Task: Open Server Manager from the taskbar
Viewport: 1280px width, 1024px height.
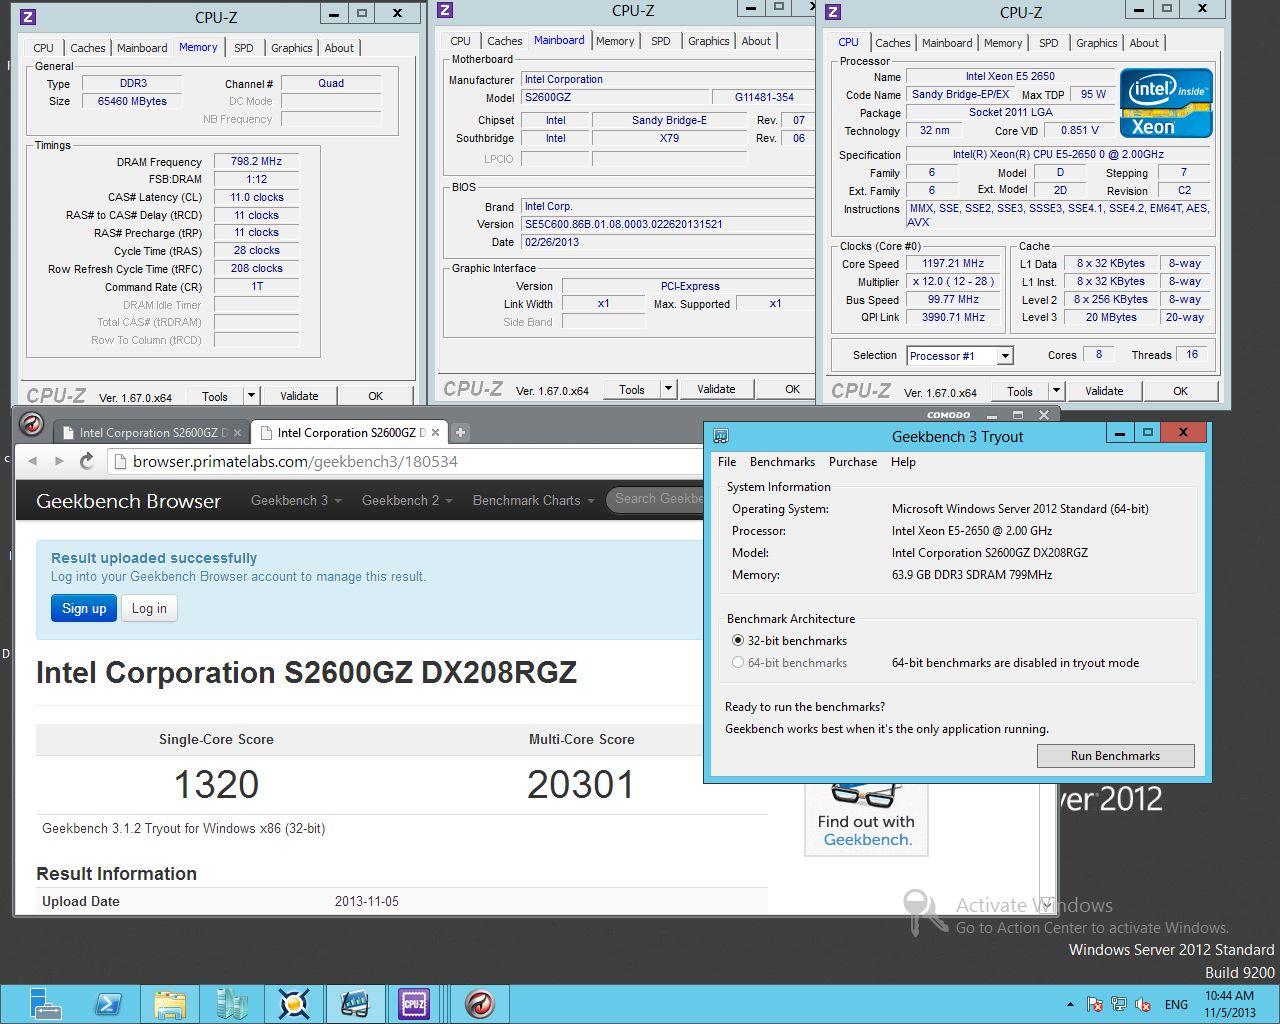Action: [x=45, y=1003]
